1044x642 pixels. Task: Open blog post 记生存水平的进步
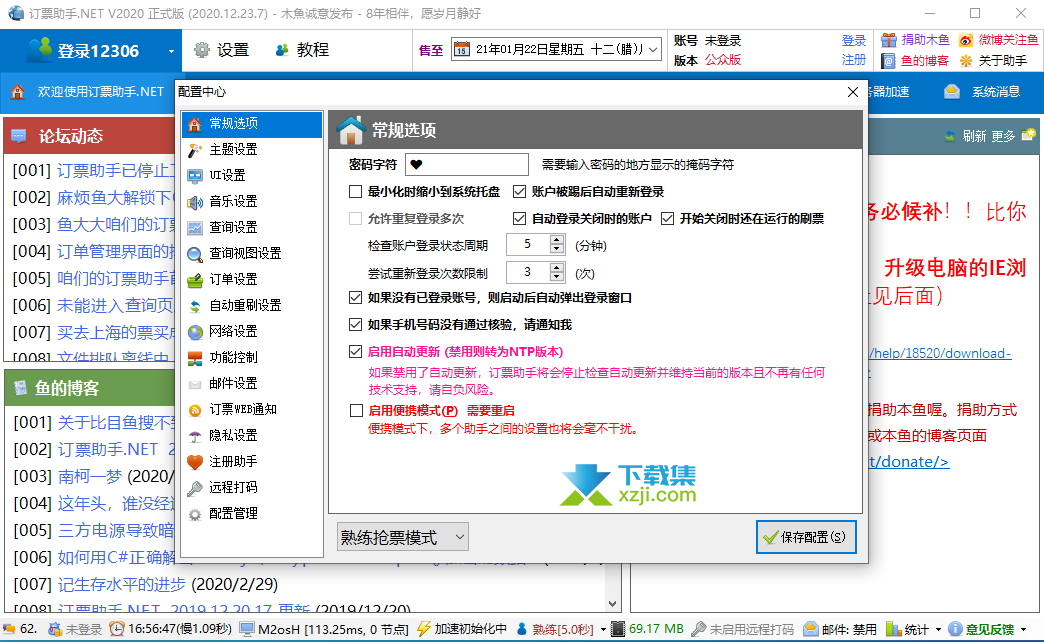click(121, 585)
